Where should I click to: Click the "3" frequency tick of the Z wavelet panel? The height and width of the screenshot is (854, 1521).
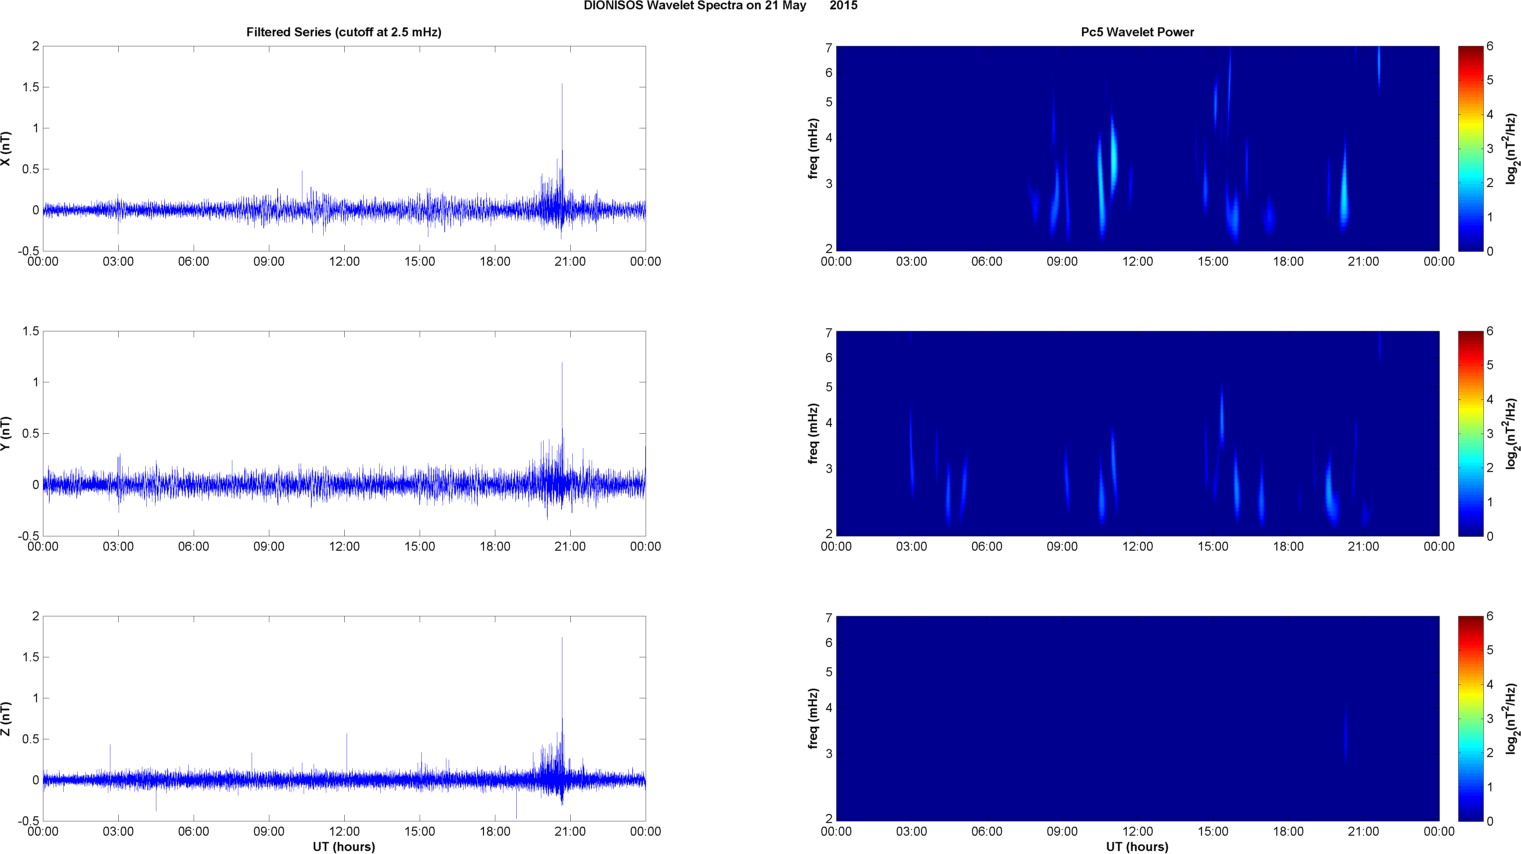829,754
